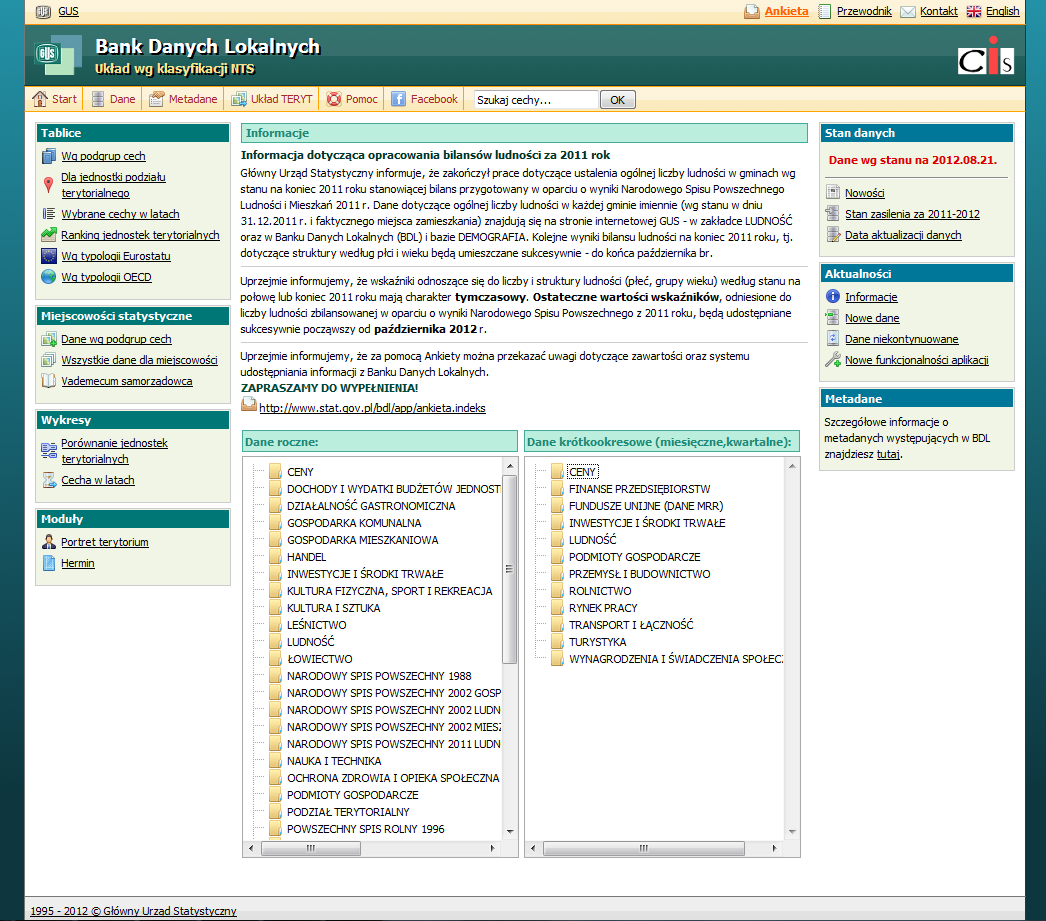Click the red pin icon for territorial units
The image size is (1046, 921).
pos(48,185)
